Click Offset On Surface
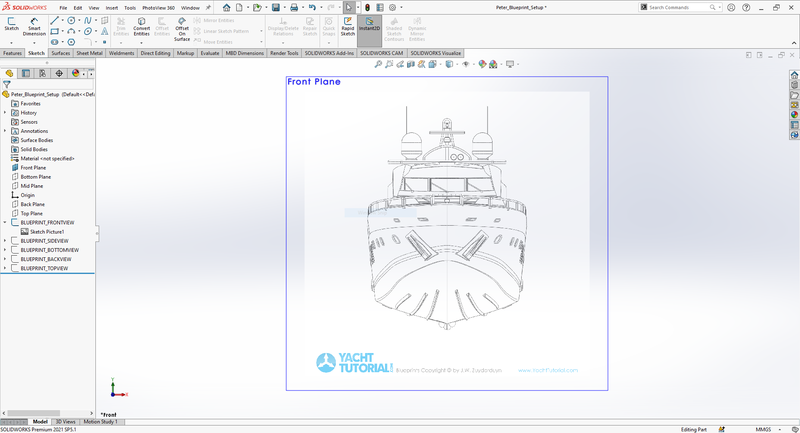800x433 pixels. point(182,29)
